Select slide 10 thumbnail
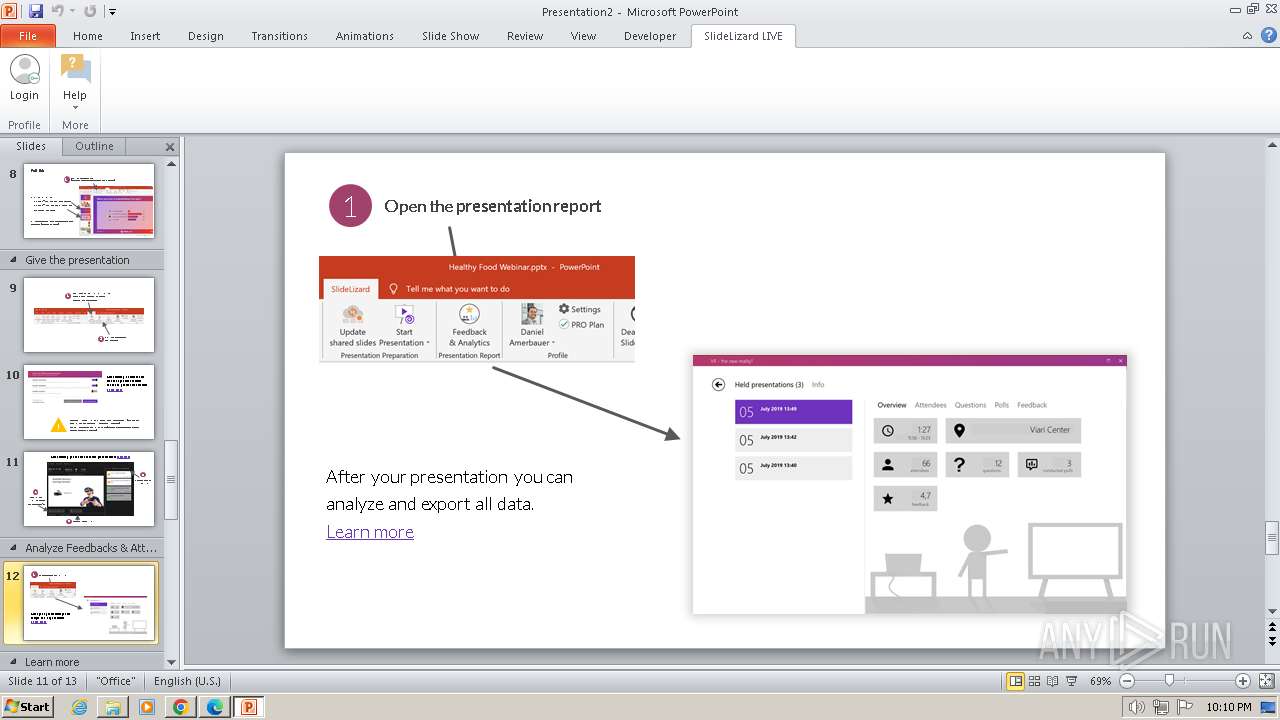The height and width of the screenshot is (720, 1280). (x=89, y=402)
